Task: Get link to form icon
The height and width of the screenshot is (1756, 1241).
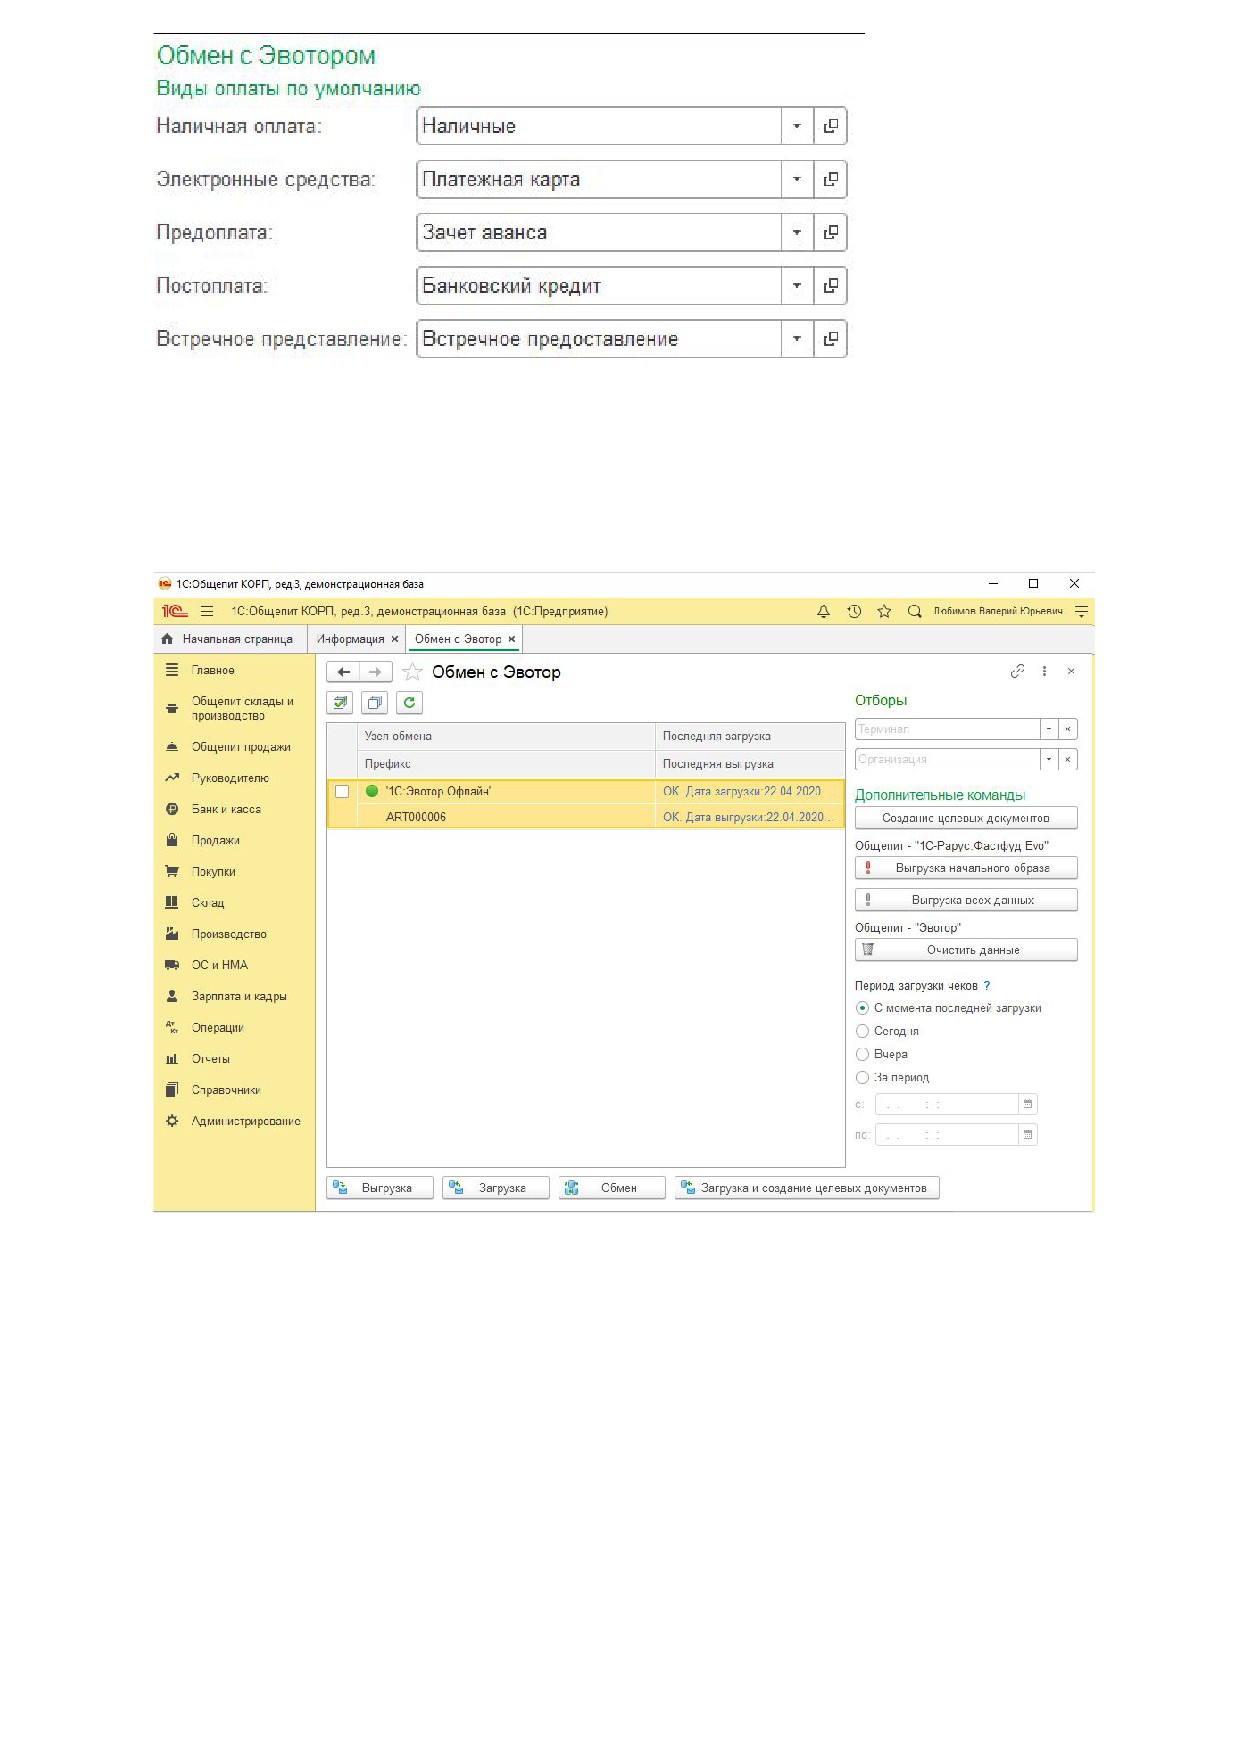Action: tap(1017, 671)
